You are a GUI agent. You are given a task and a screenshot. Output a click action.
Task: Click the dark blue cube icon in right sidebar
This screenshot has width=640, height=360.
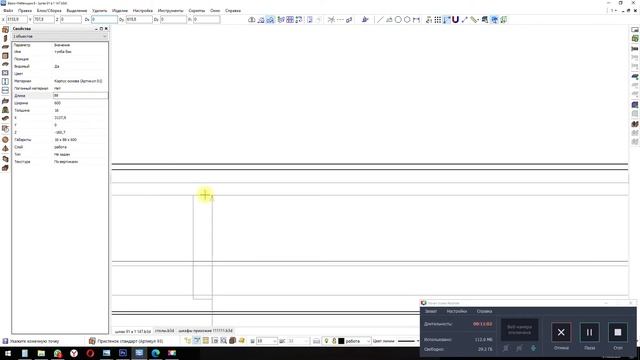pos(635,105)
